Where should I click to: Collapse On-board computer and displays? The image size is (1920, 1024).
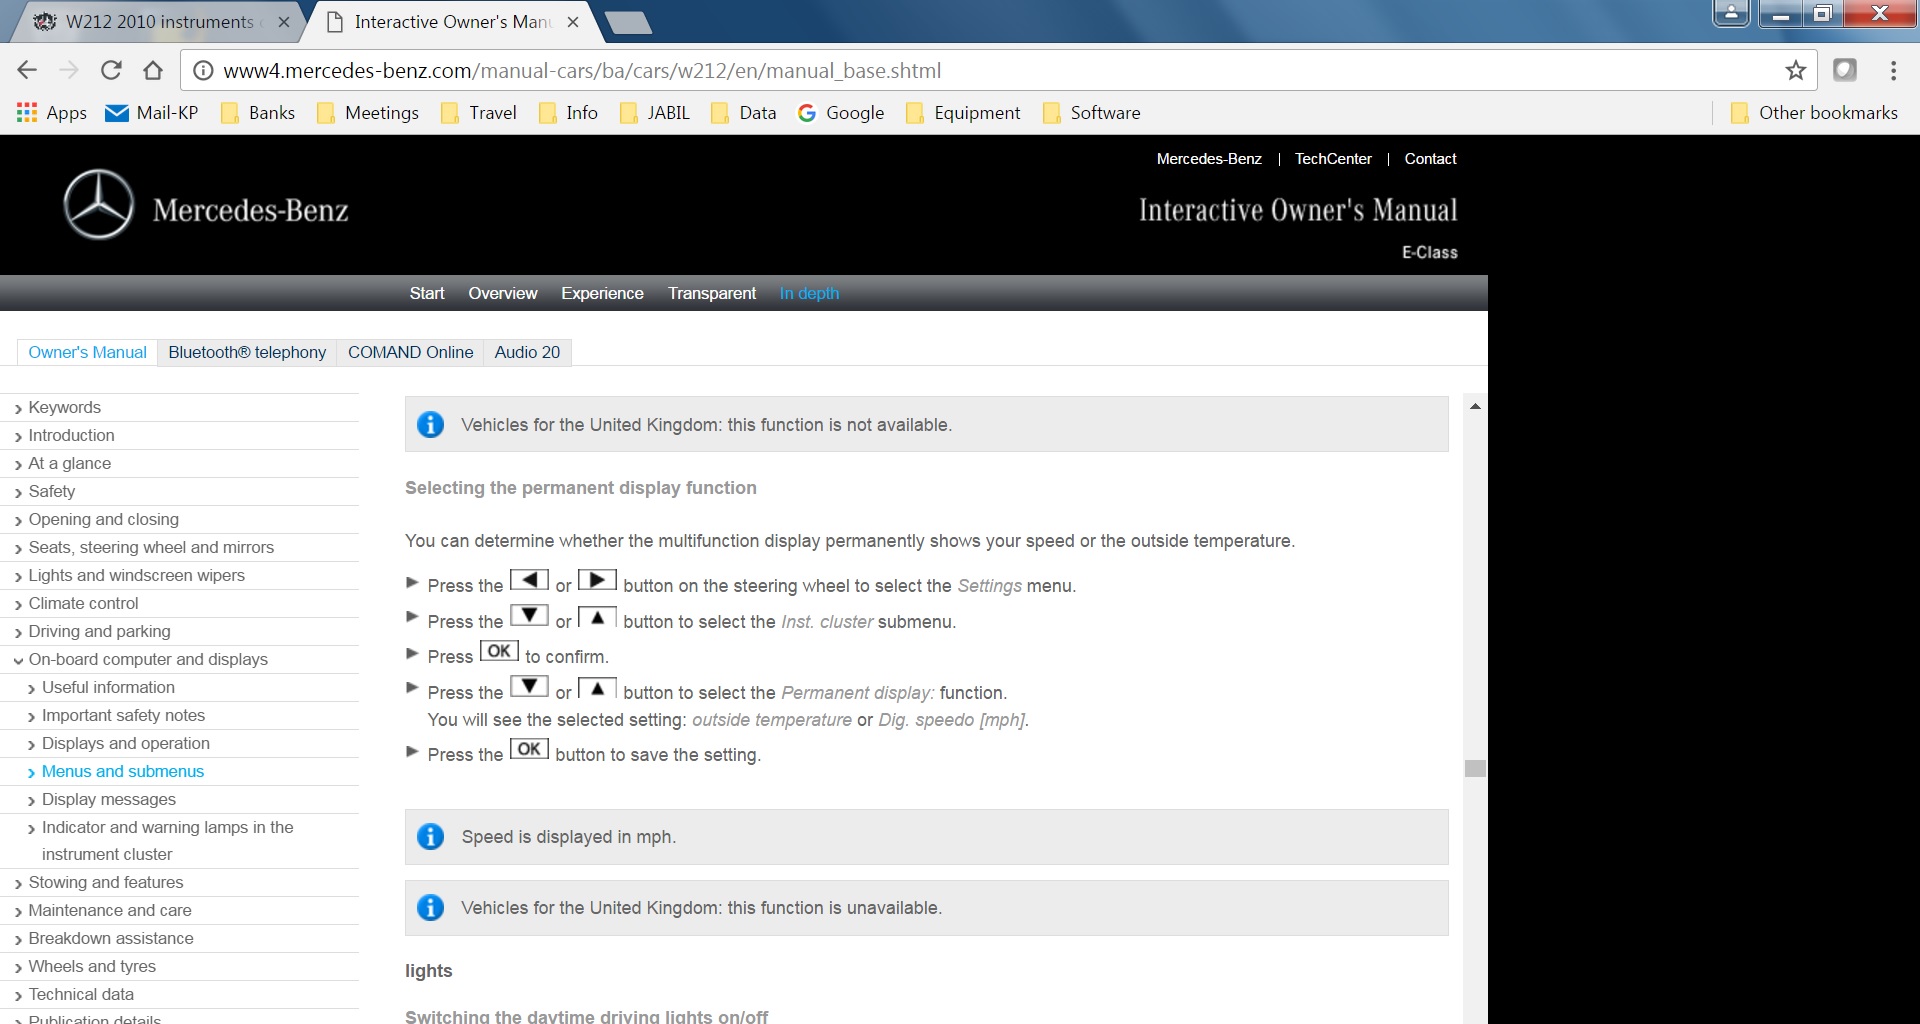point(148,659)
